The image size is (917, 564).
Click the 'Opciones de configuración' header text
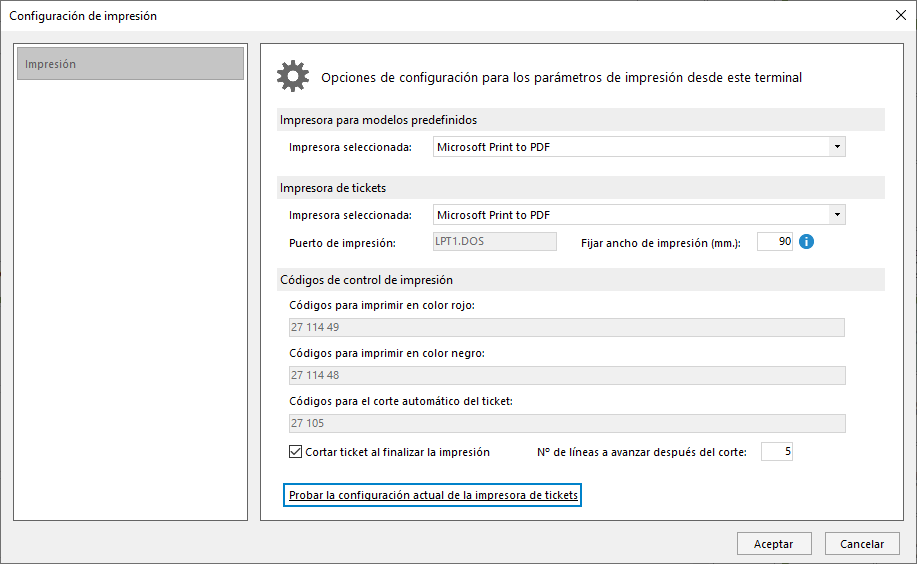561,77
